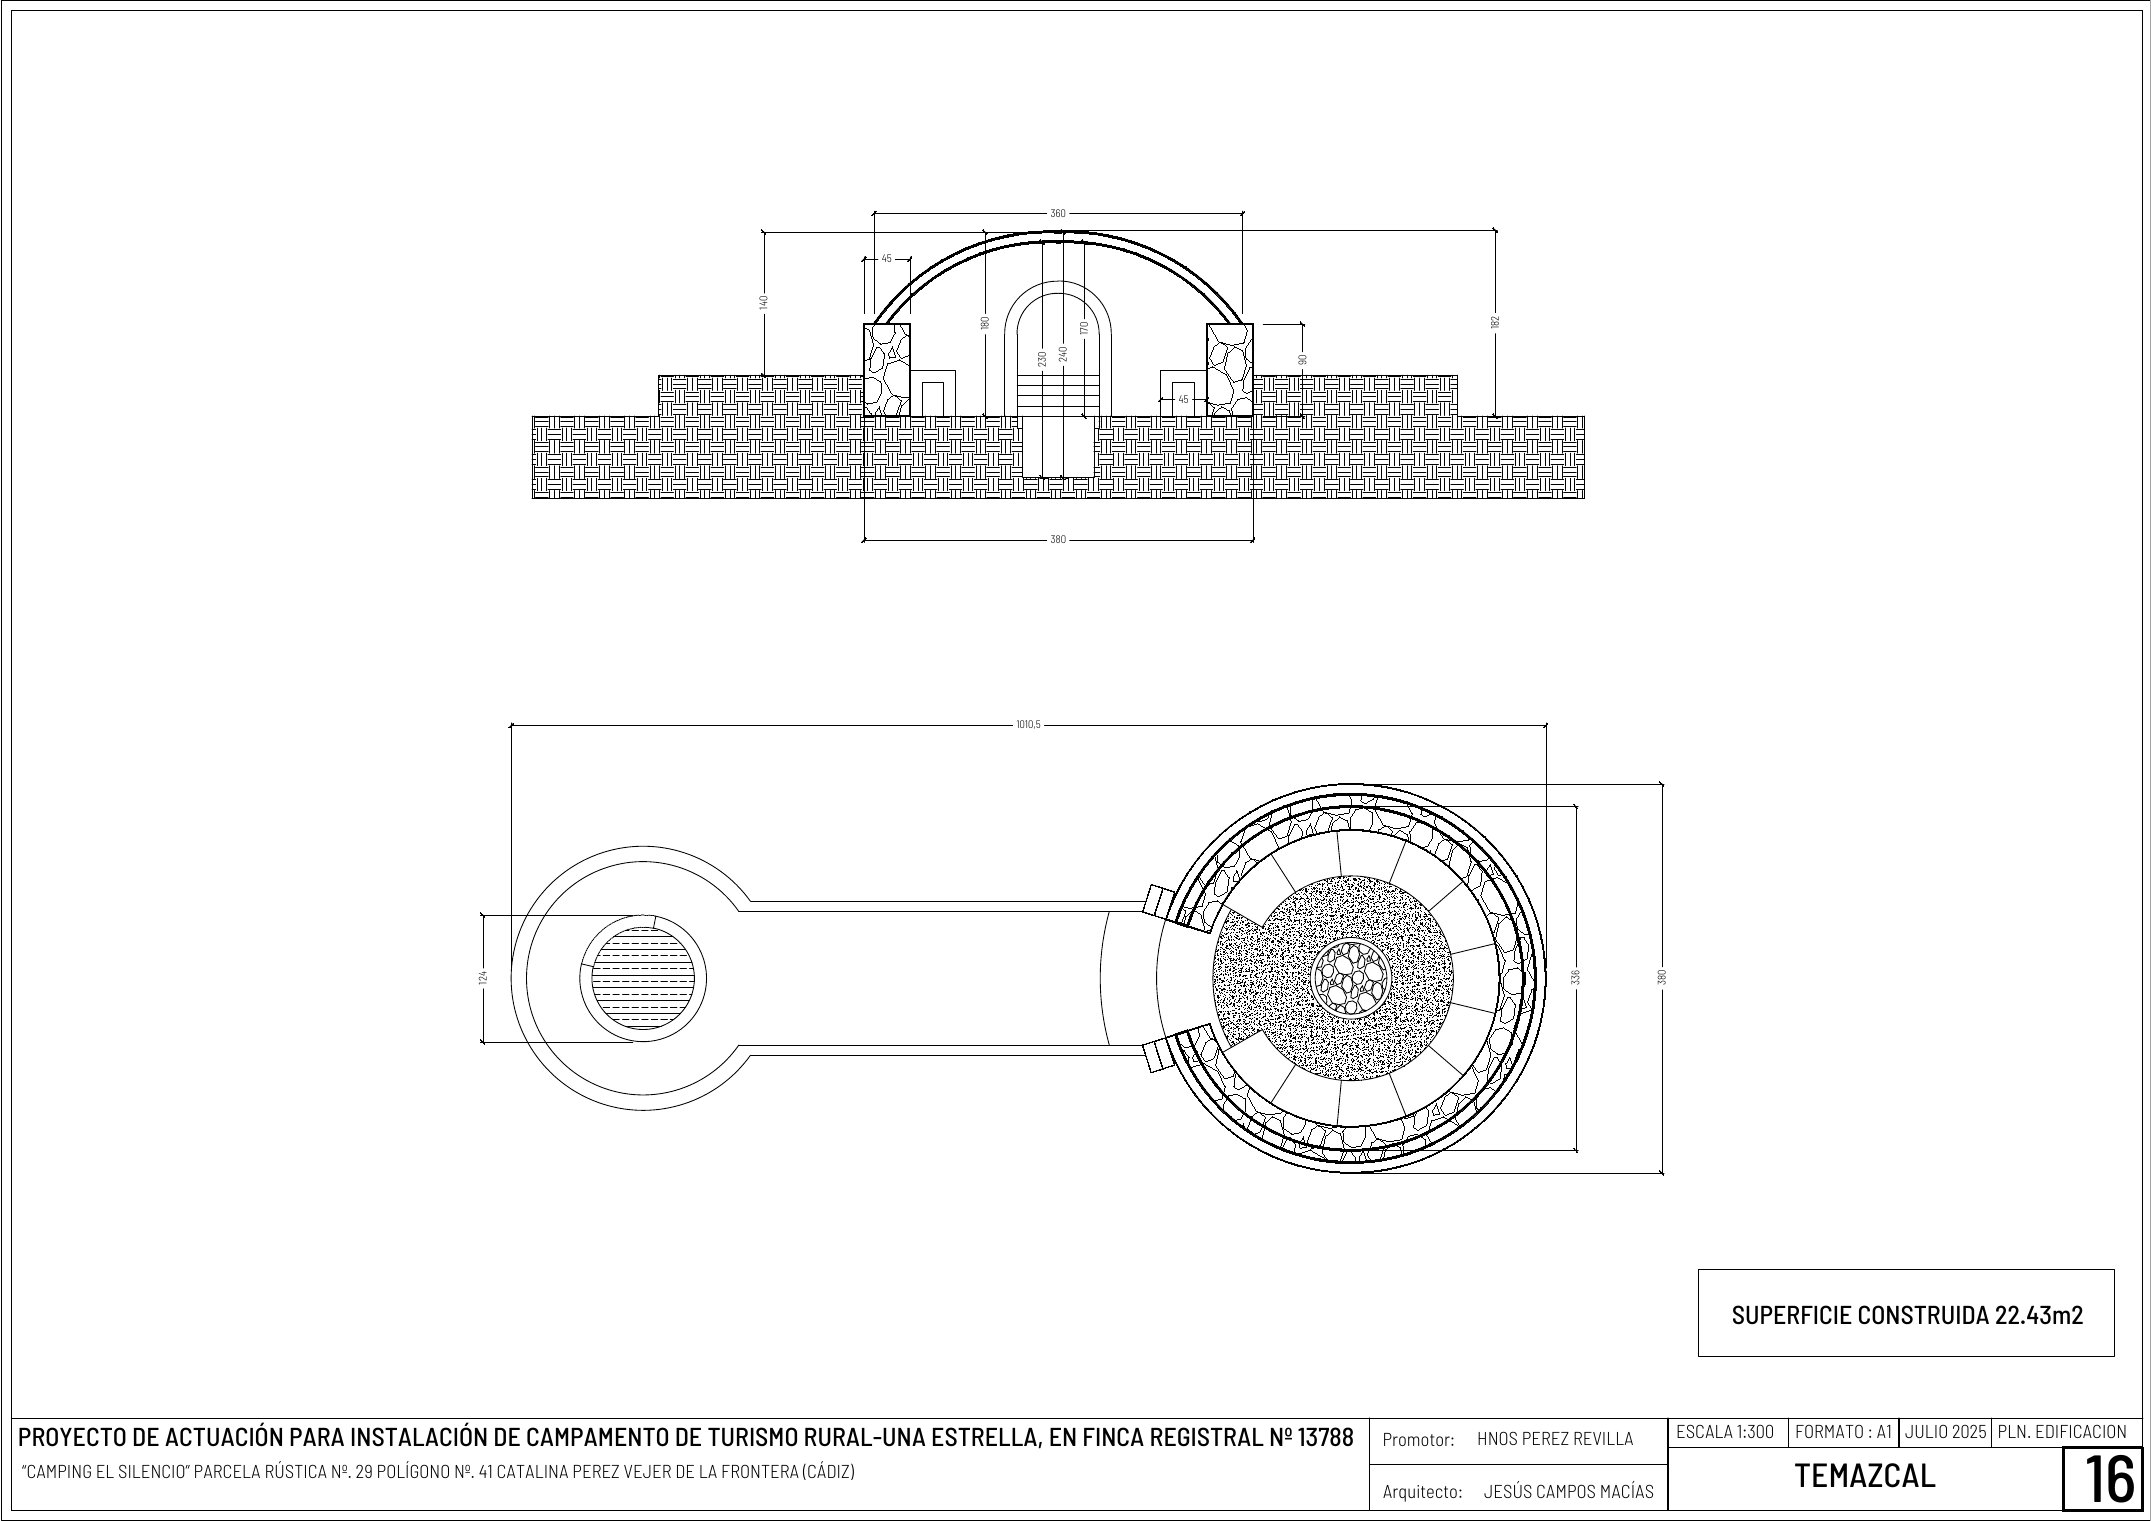This screenshot has width=2151, height=1521.
Task: Click the '180' vertical dimension in the elevation
Action: 985,323
